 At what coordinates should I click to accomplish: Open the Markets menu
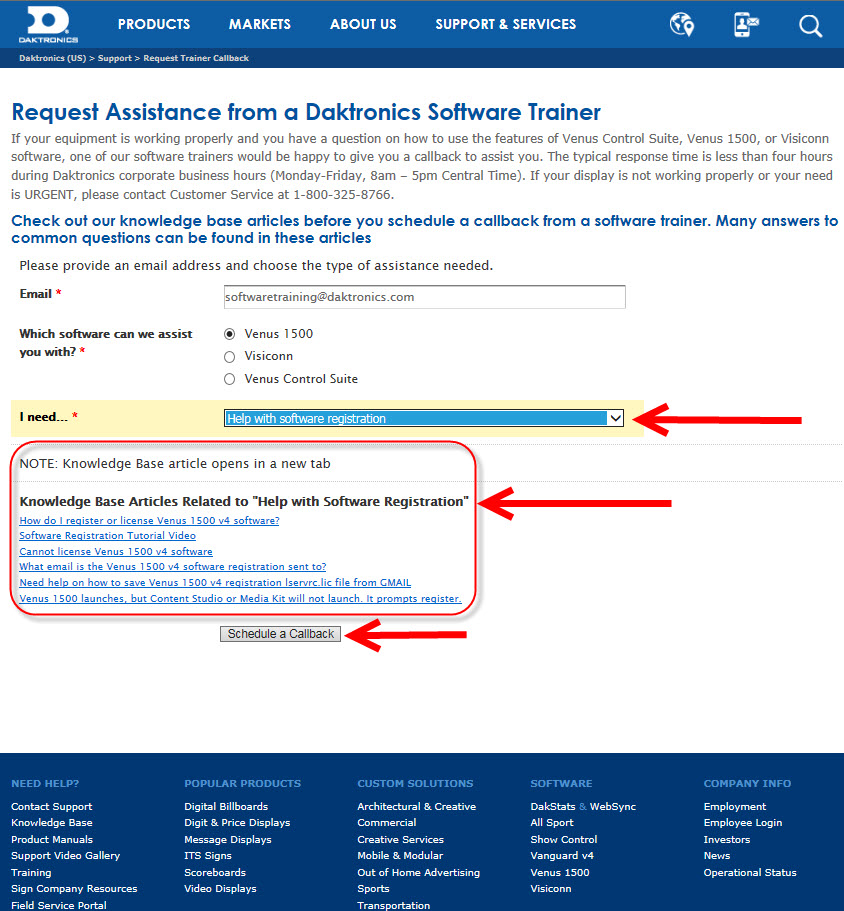click(259, 24)
